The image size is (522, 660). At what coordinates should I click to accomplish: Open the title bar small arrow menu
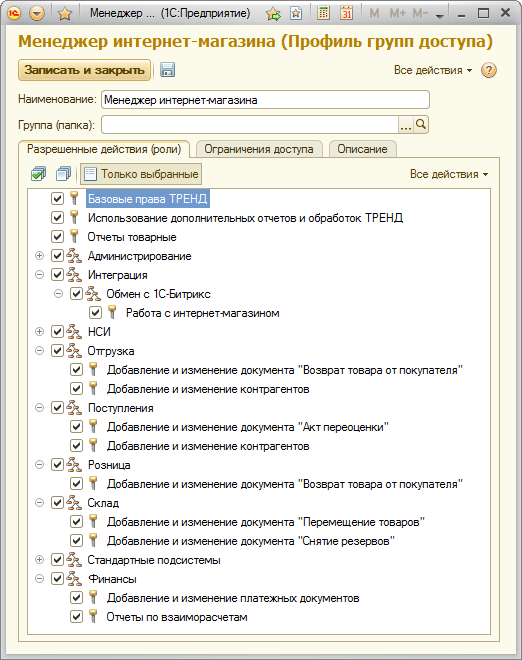point(440,16)
